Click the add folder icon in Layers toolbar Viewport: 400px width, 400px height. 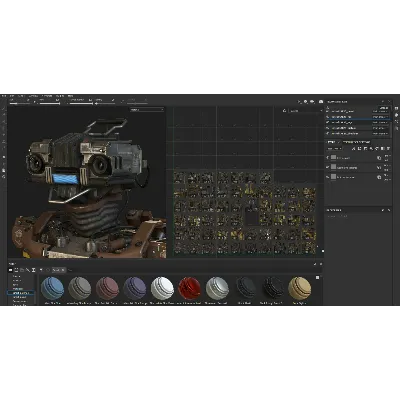383,148
